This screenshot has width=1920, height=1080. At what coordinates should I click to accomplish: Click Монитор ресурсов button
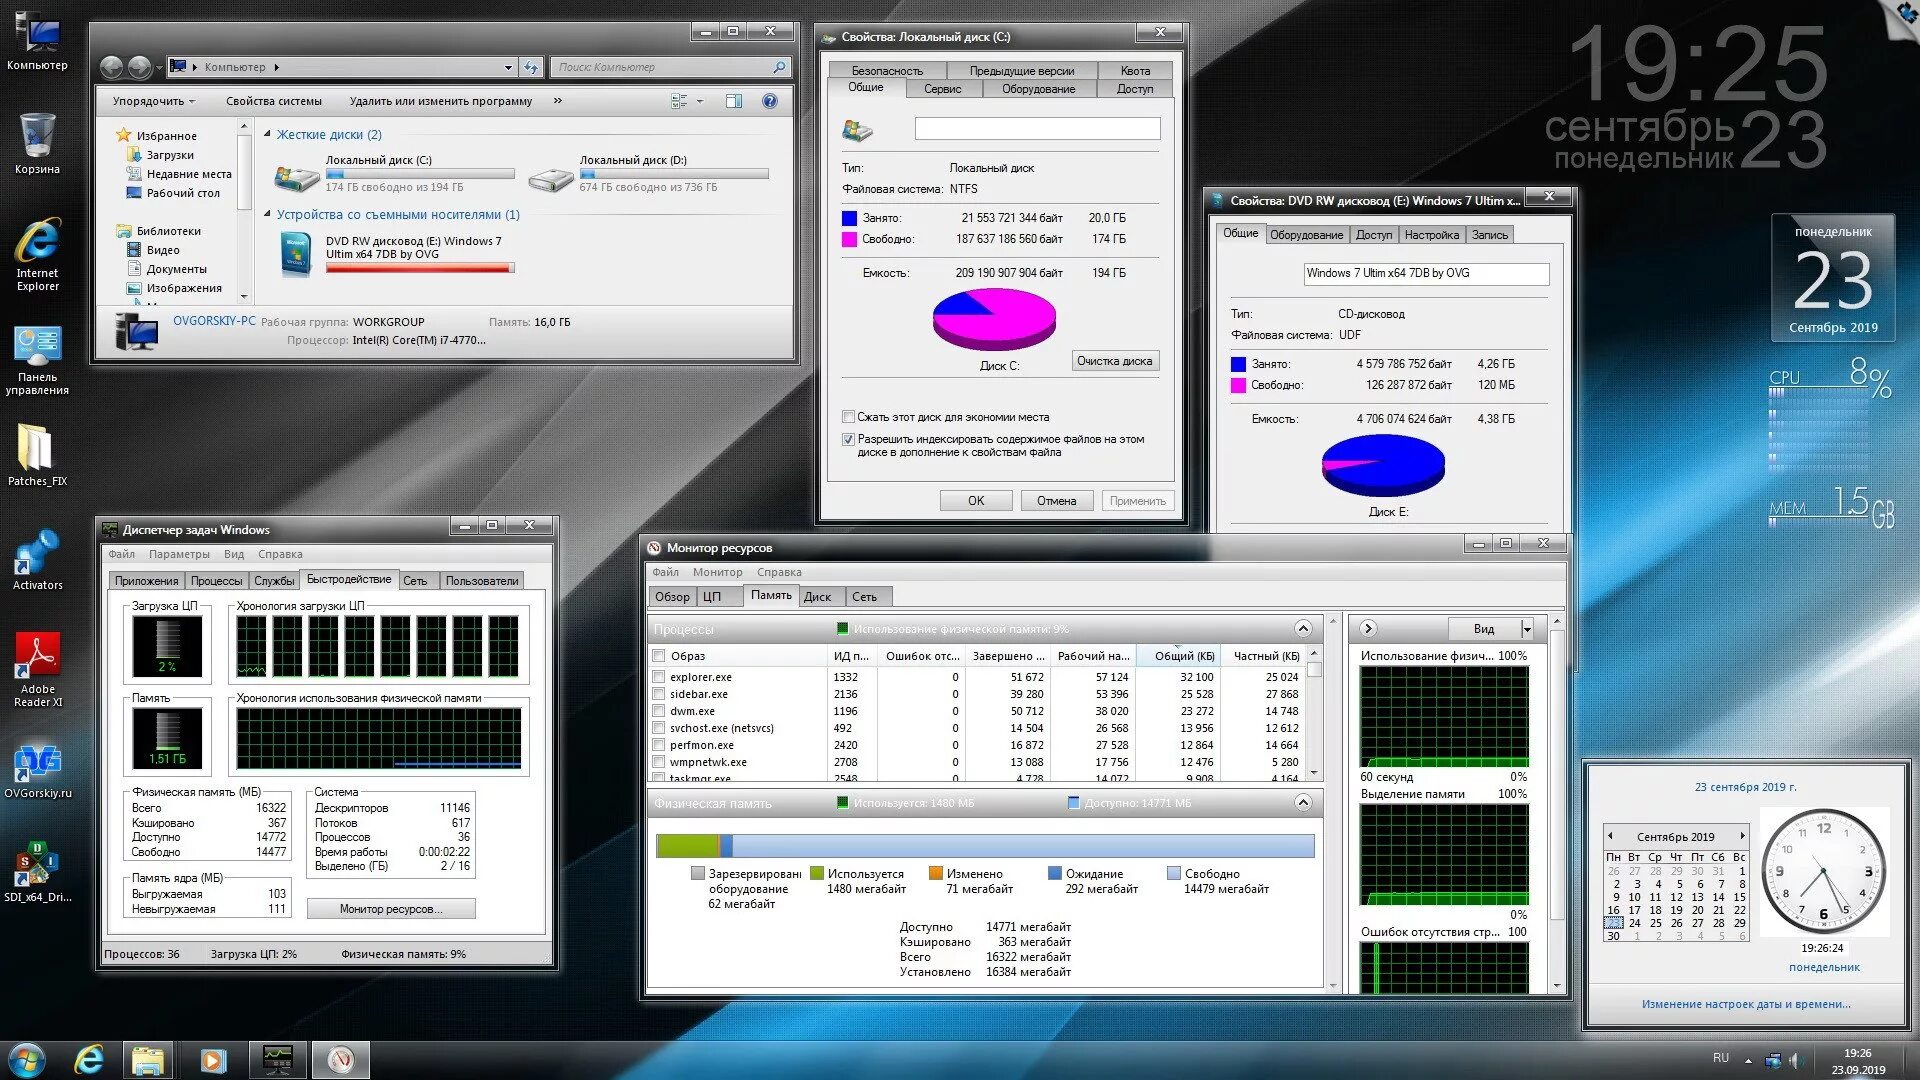(391, 909)
